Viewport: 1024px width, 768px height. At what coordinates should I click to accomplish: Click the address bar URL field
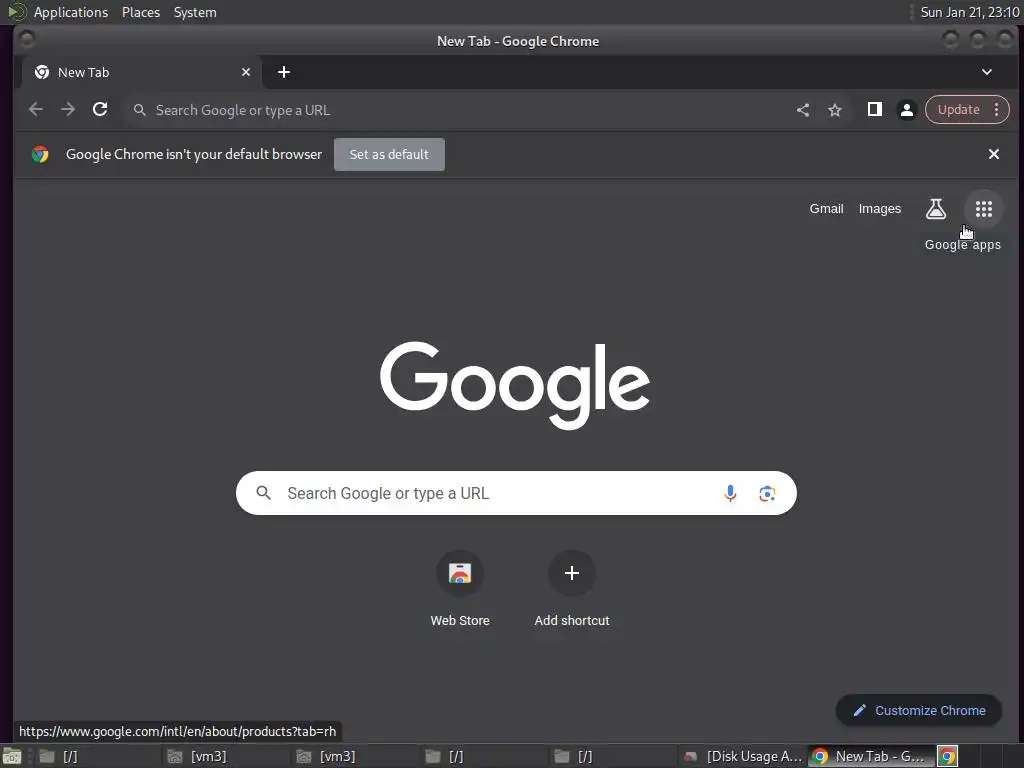(457, 110)
